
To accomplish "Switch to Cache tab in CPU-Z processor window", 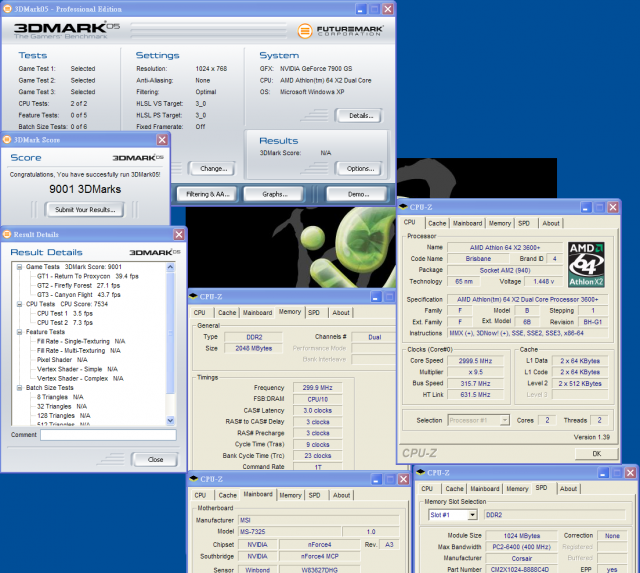I will pyautogui.click(x=437, y=223).
